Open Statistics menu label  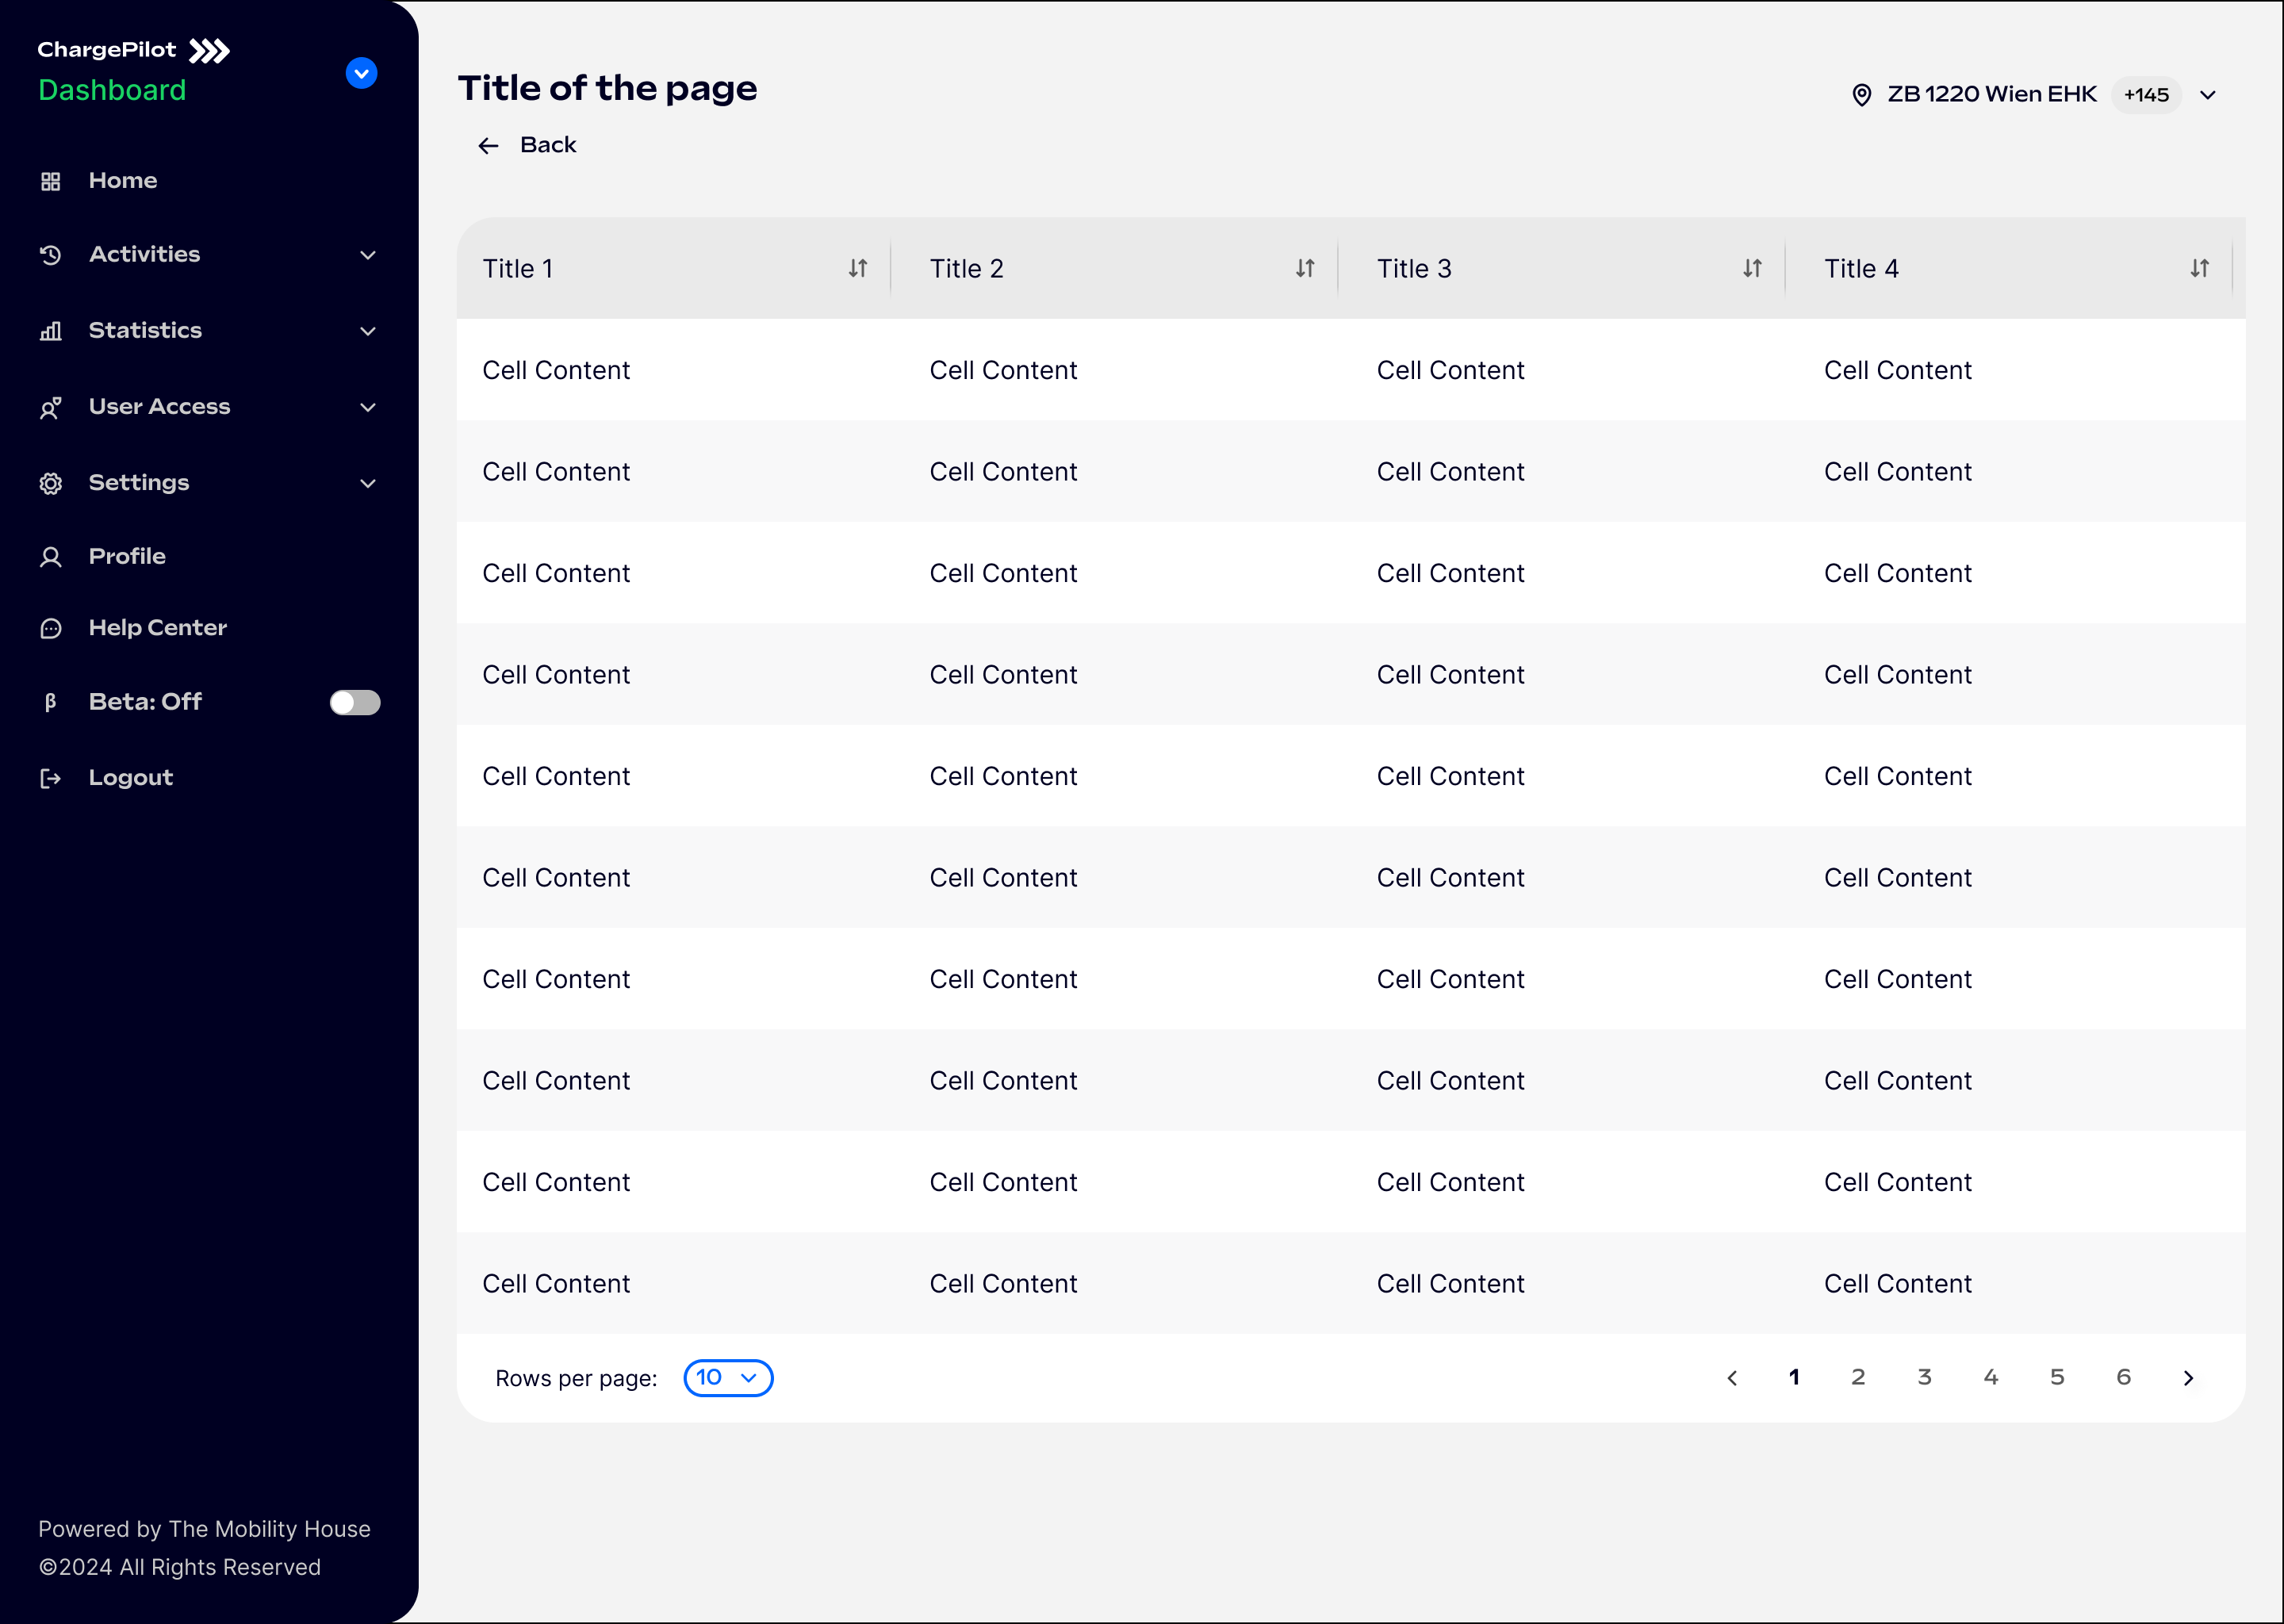point(145,330)
